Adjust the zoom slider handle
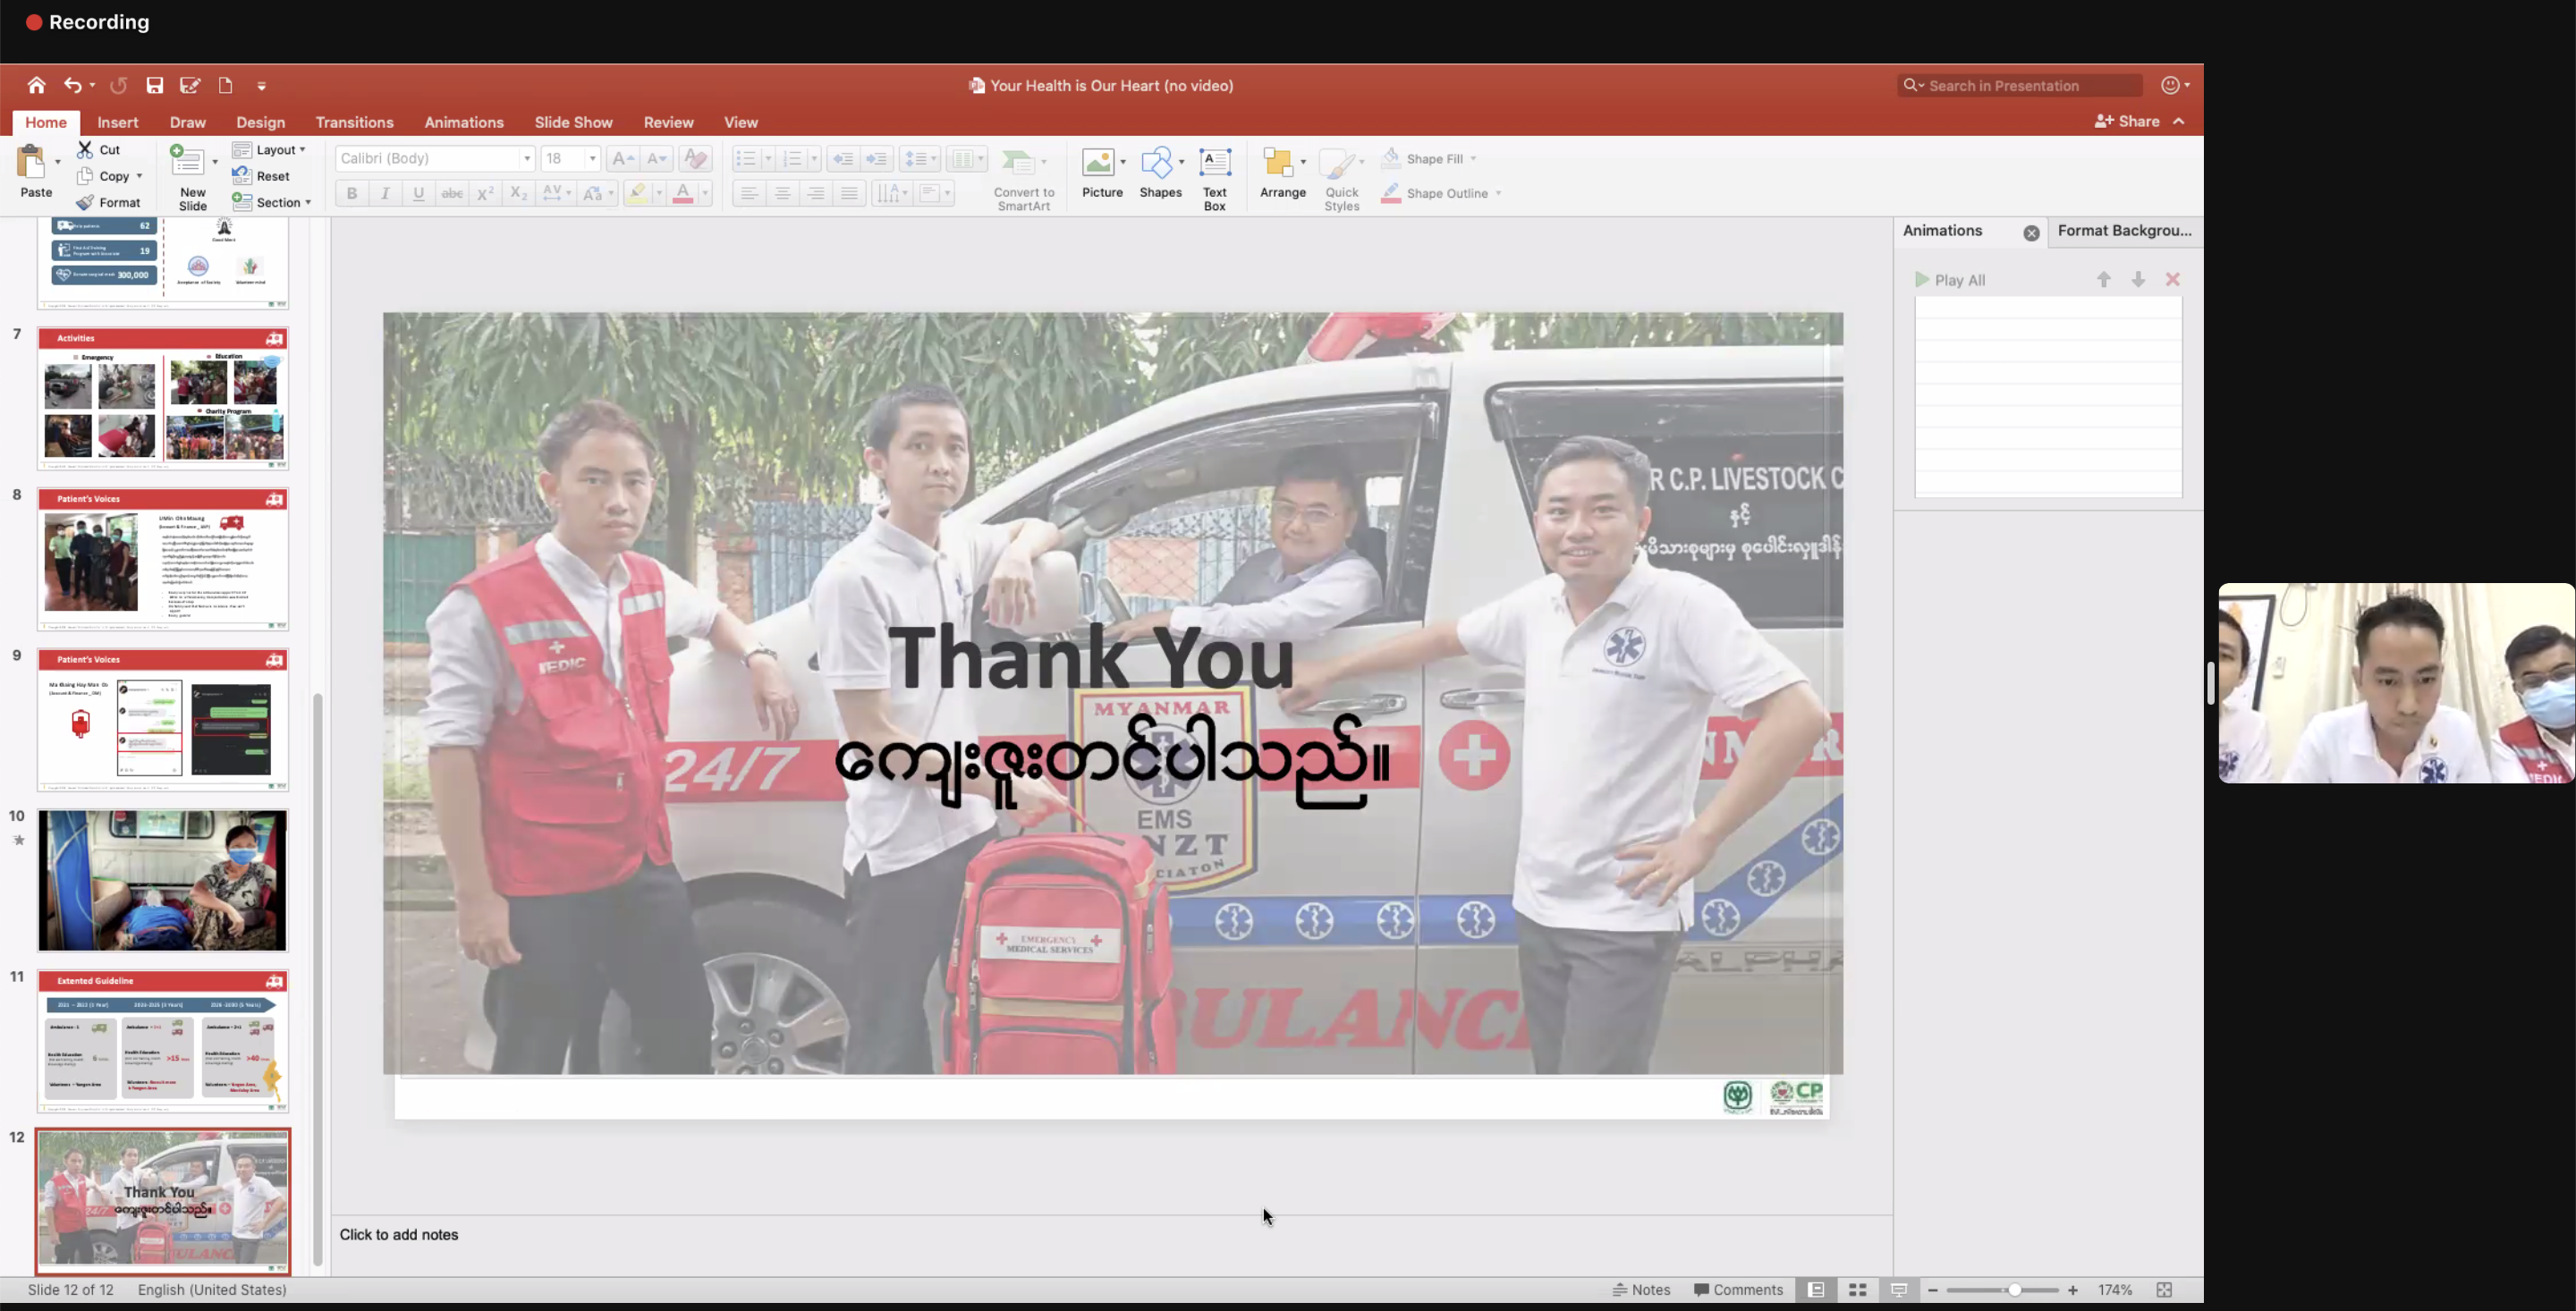Viewport: 2576px width, 1311px height. (2014, 1290)
